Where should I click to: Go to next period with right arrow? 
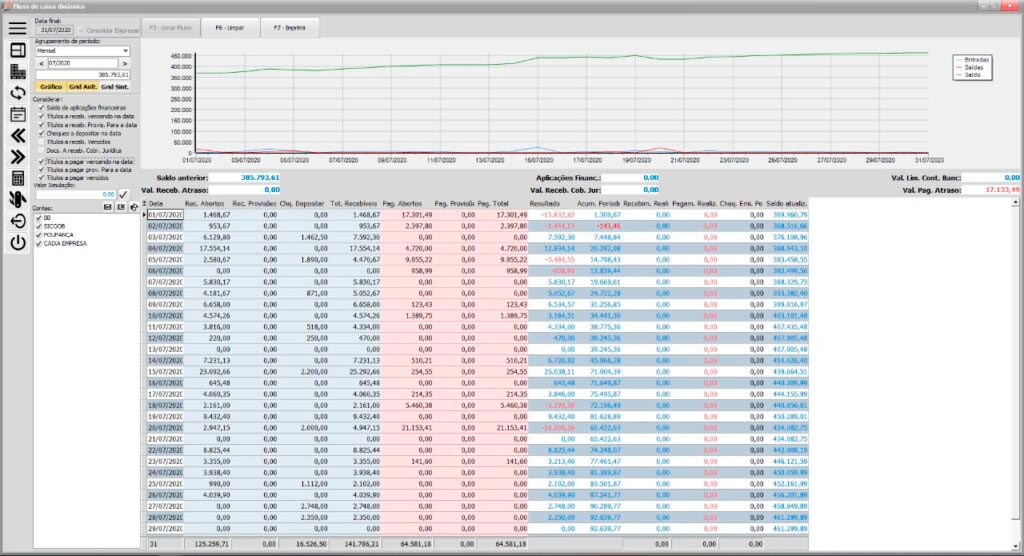click(x=126, y=62)
